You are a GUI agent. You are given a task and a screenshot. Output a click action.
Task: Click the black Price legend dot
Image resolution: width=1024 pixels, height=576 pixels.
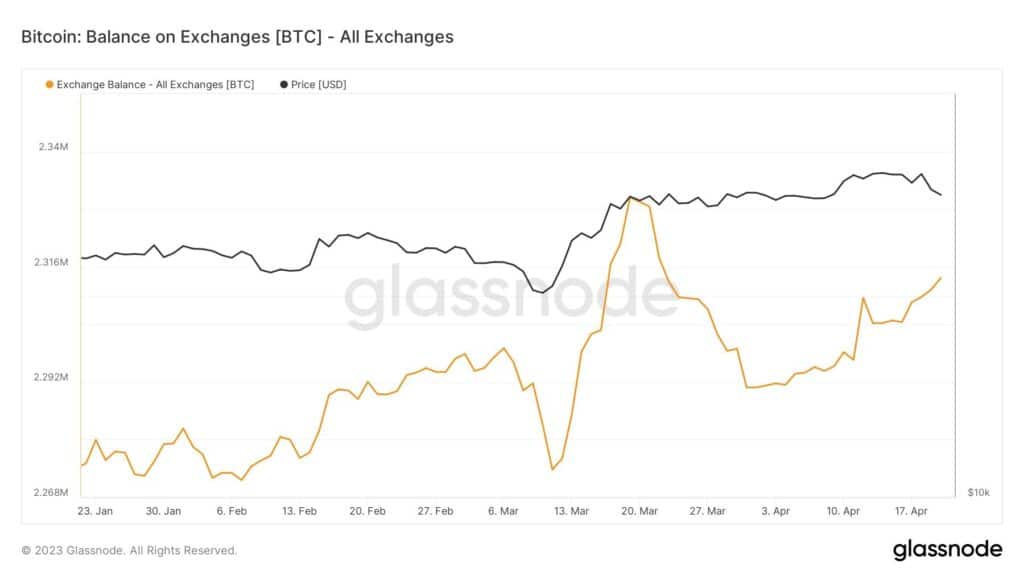[284, 84]
